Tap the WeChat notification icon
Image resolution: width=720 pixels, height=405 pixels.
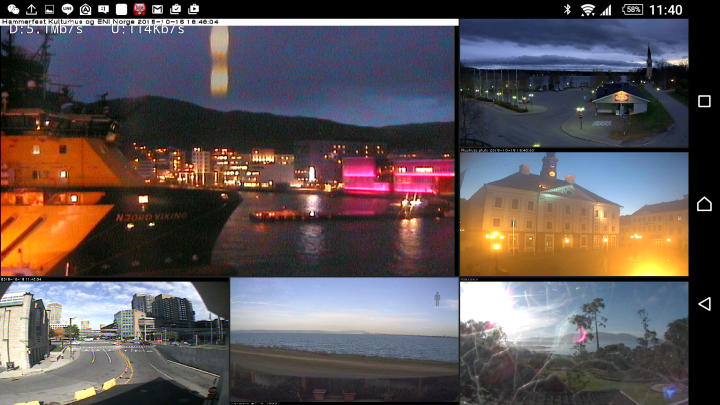tap(13, 9)
